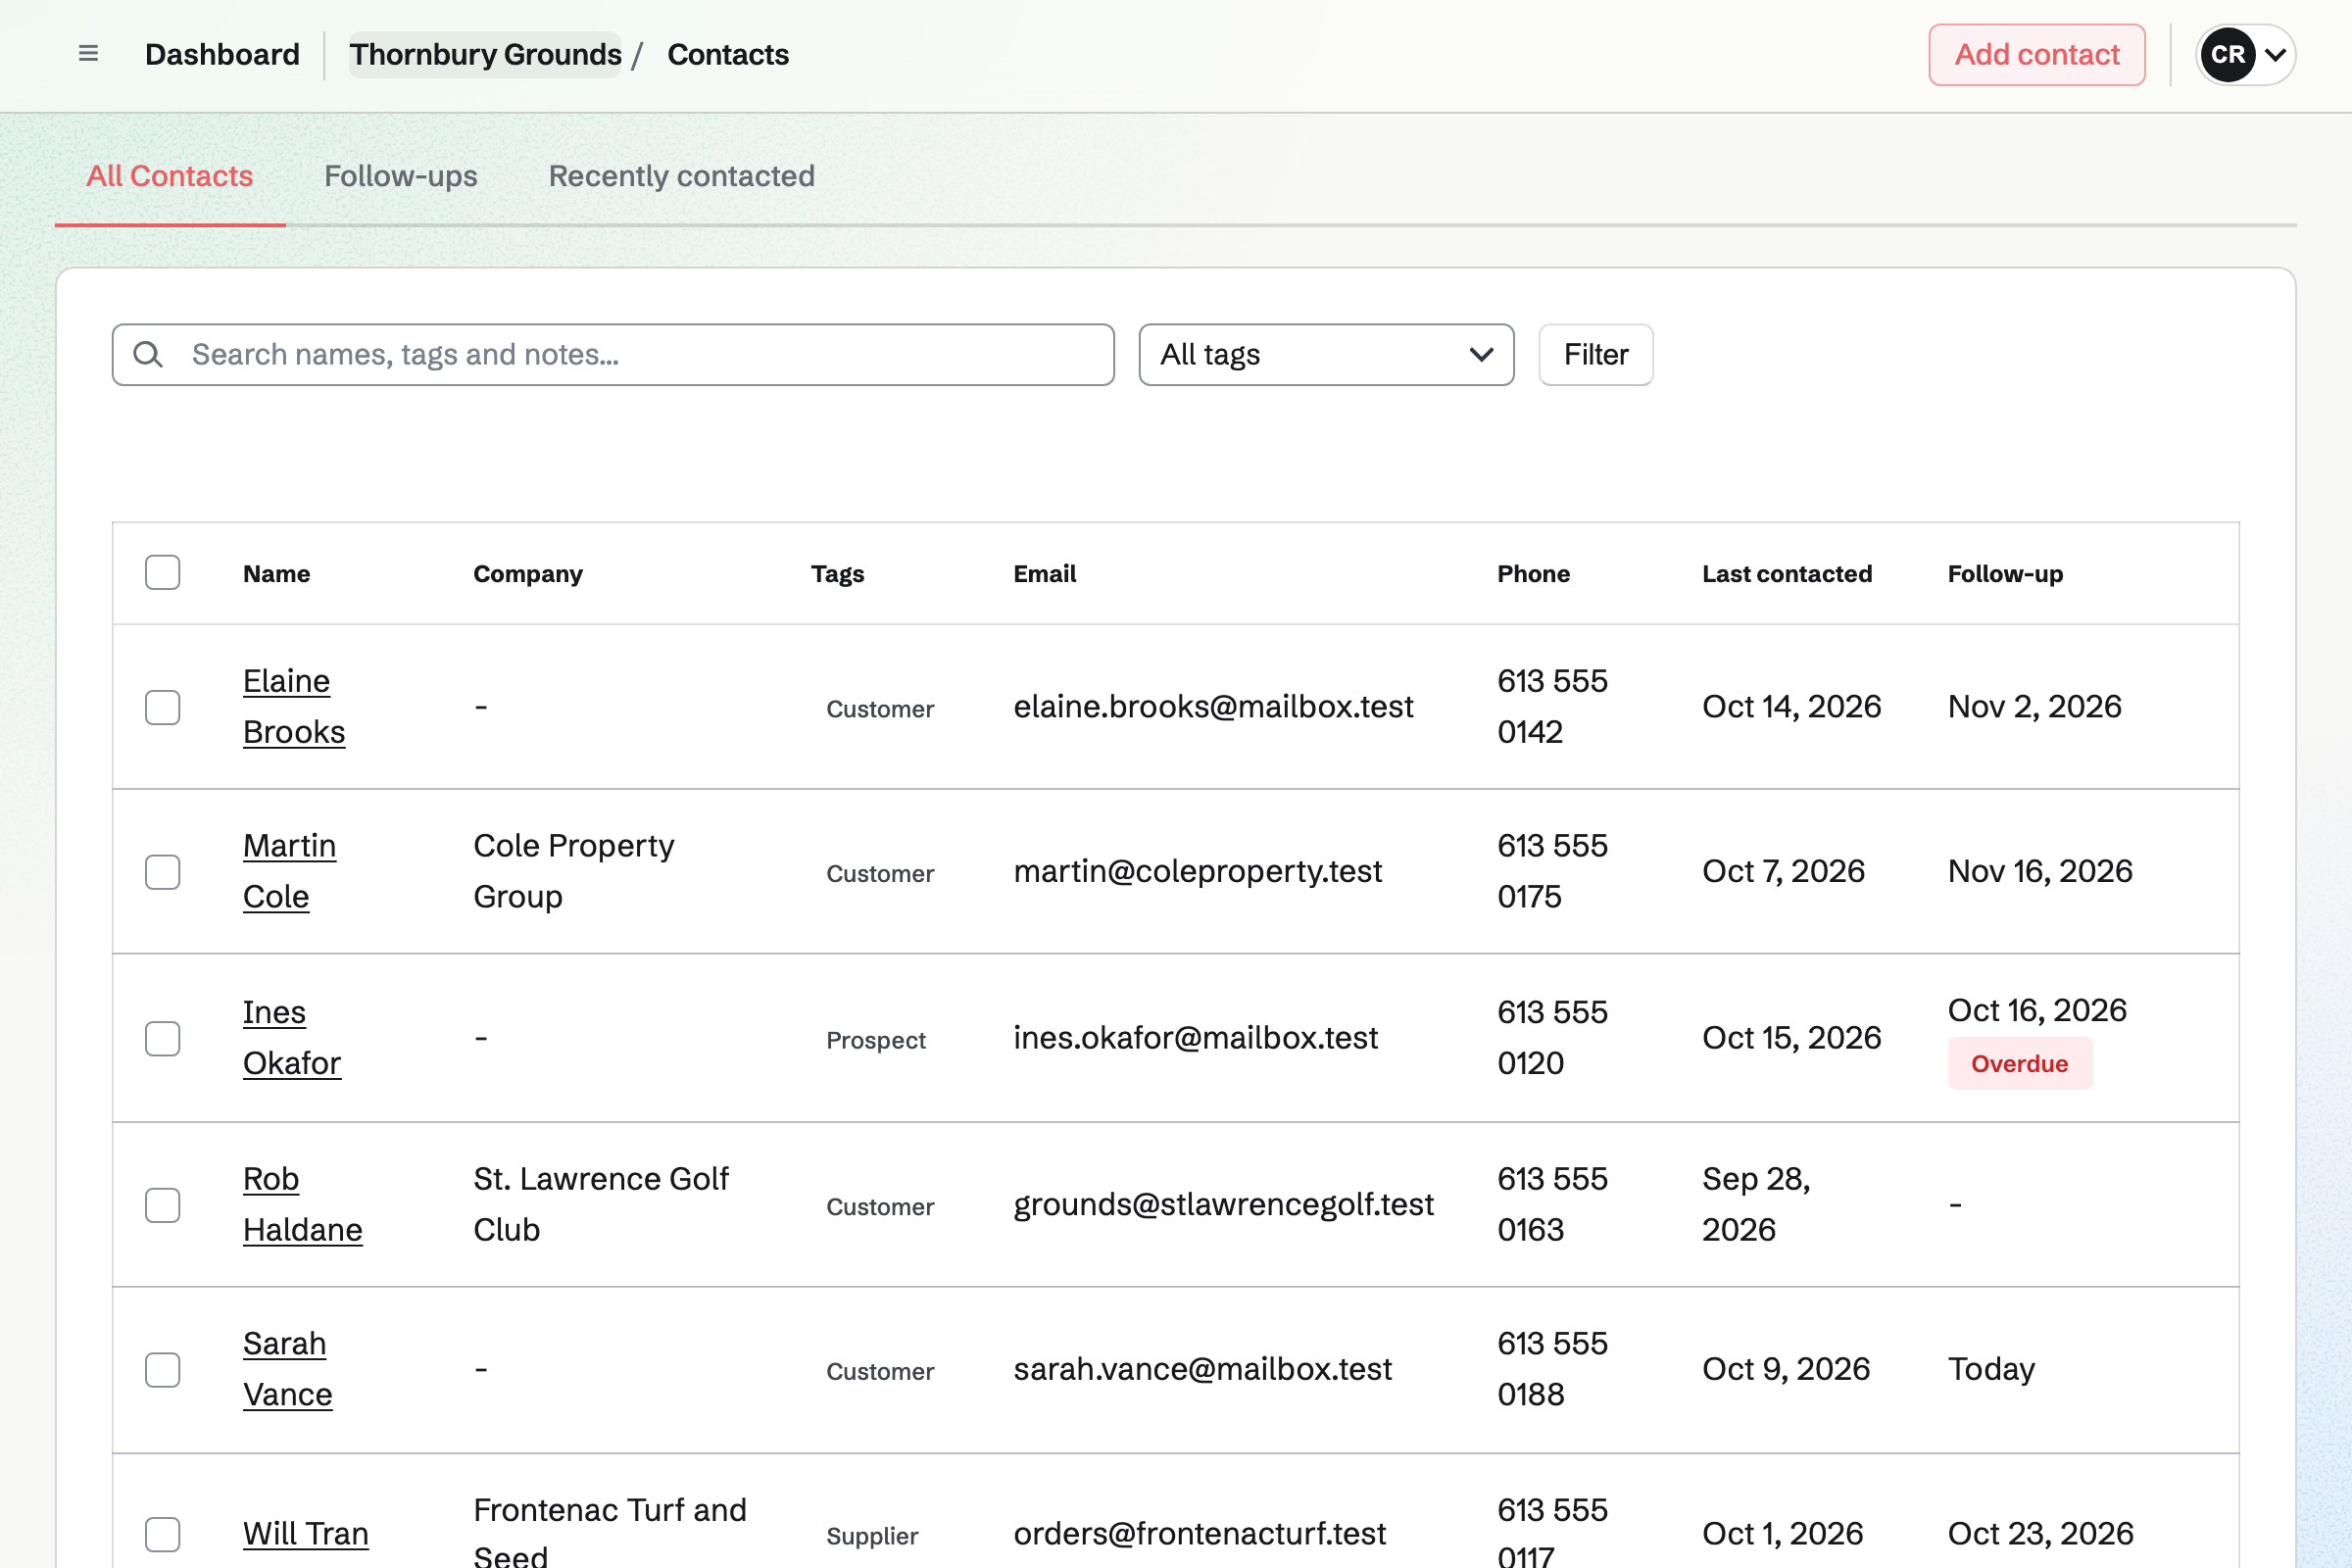The image size is (2352, 1568).
Task: Toggle the select-all contacts checkbox
Action: pyautogui.click(x=162, y=573)
